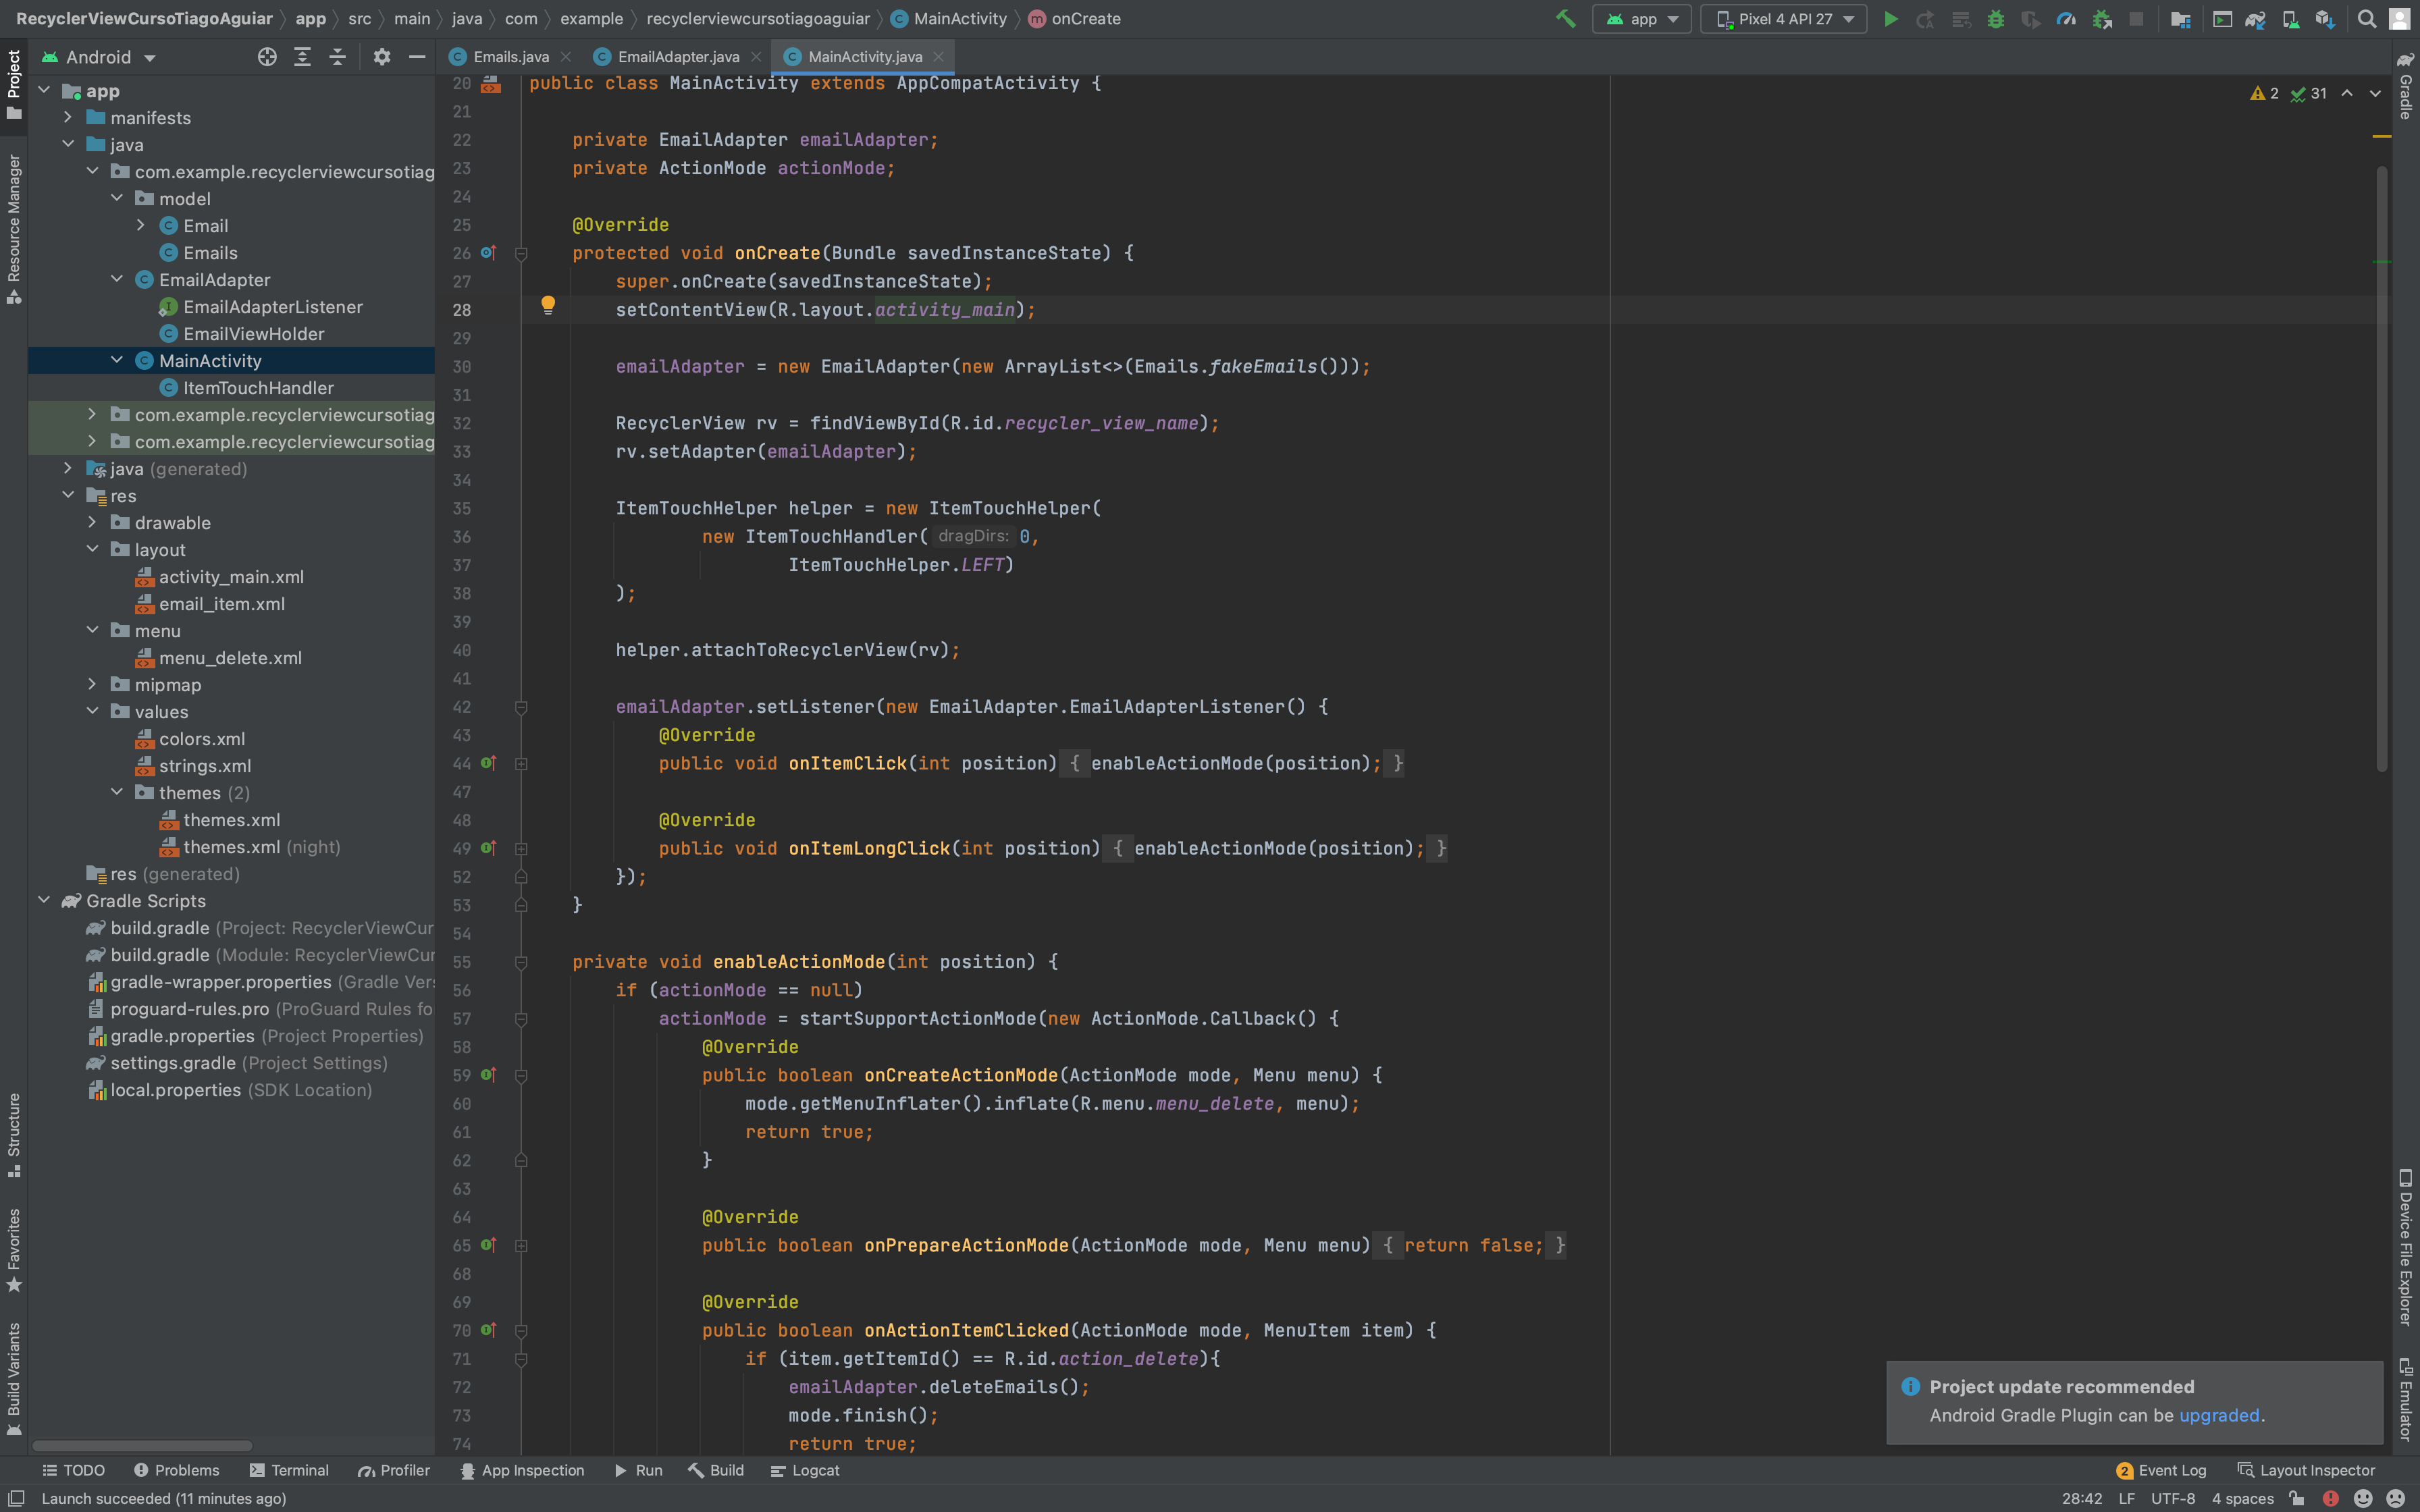
Task: Open the Pixel 4 API 27 device dropdown
Action: coord(1783,19)
